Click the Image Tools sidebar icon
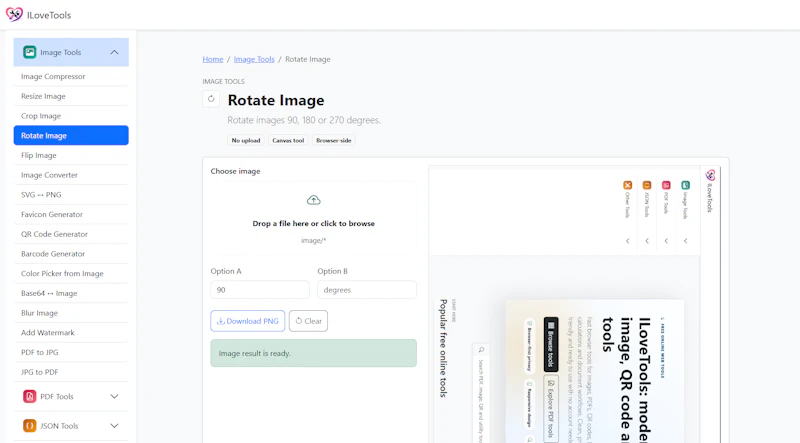 [30, 52]
